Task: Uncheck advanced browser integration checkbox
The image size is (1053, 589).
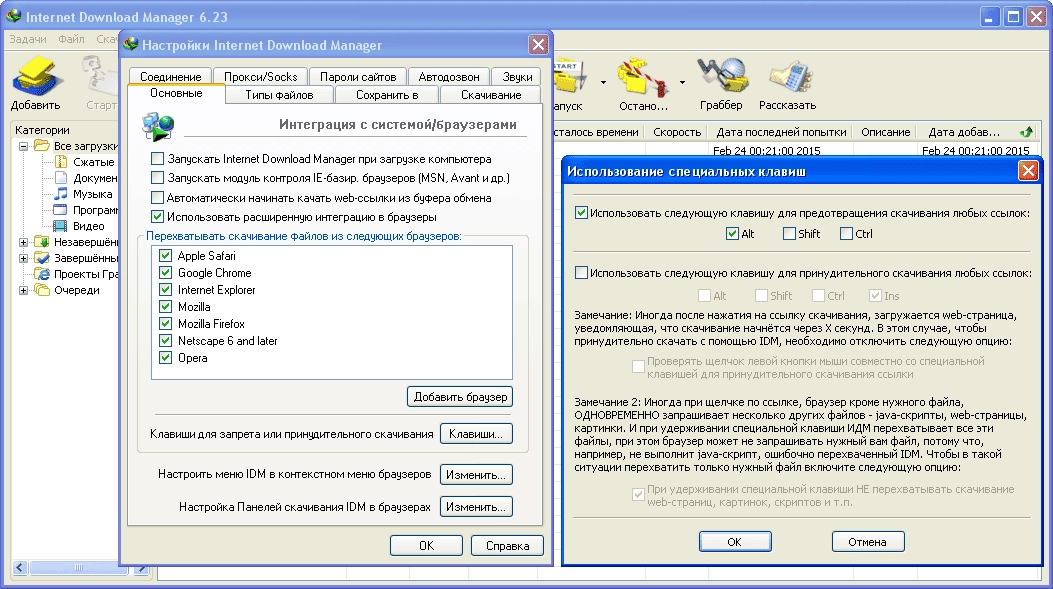Action: pyautogui.click(x=157, y=217)
